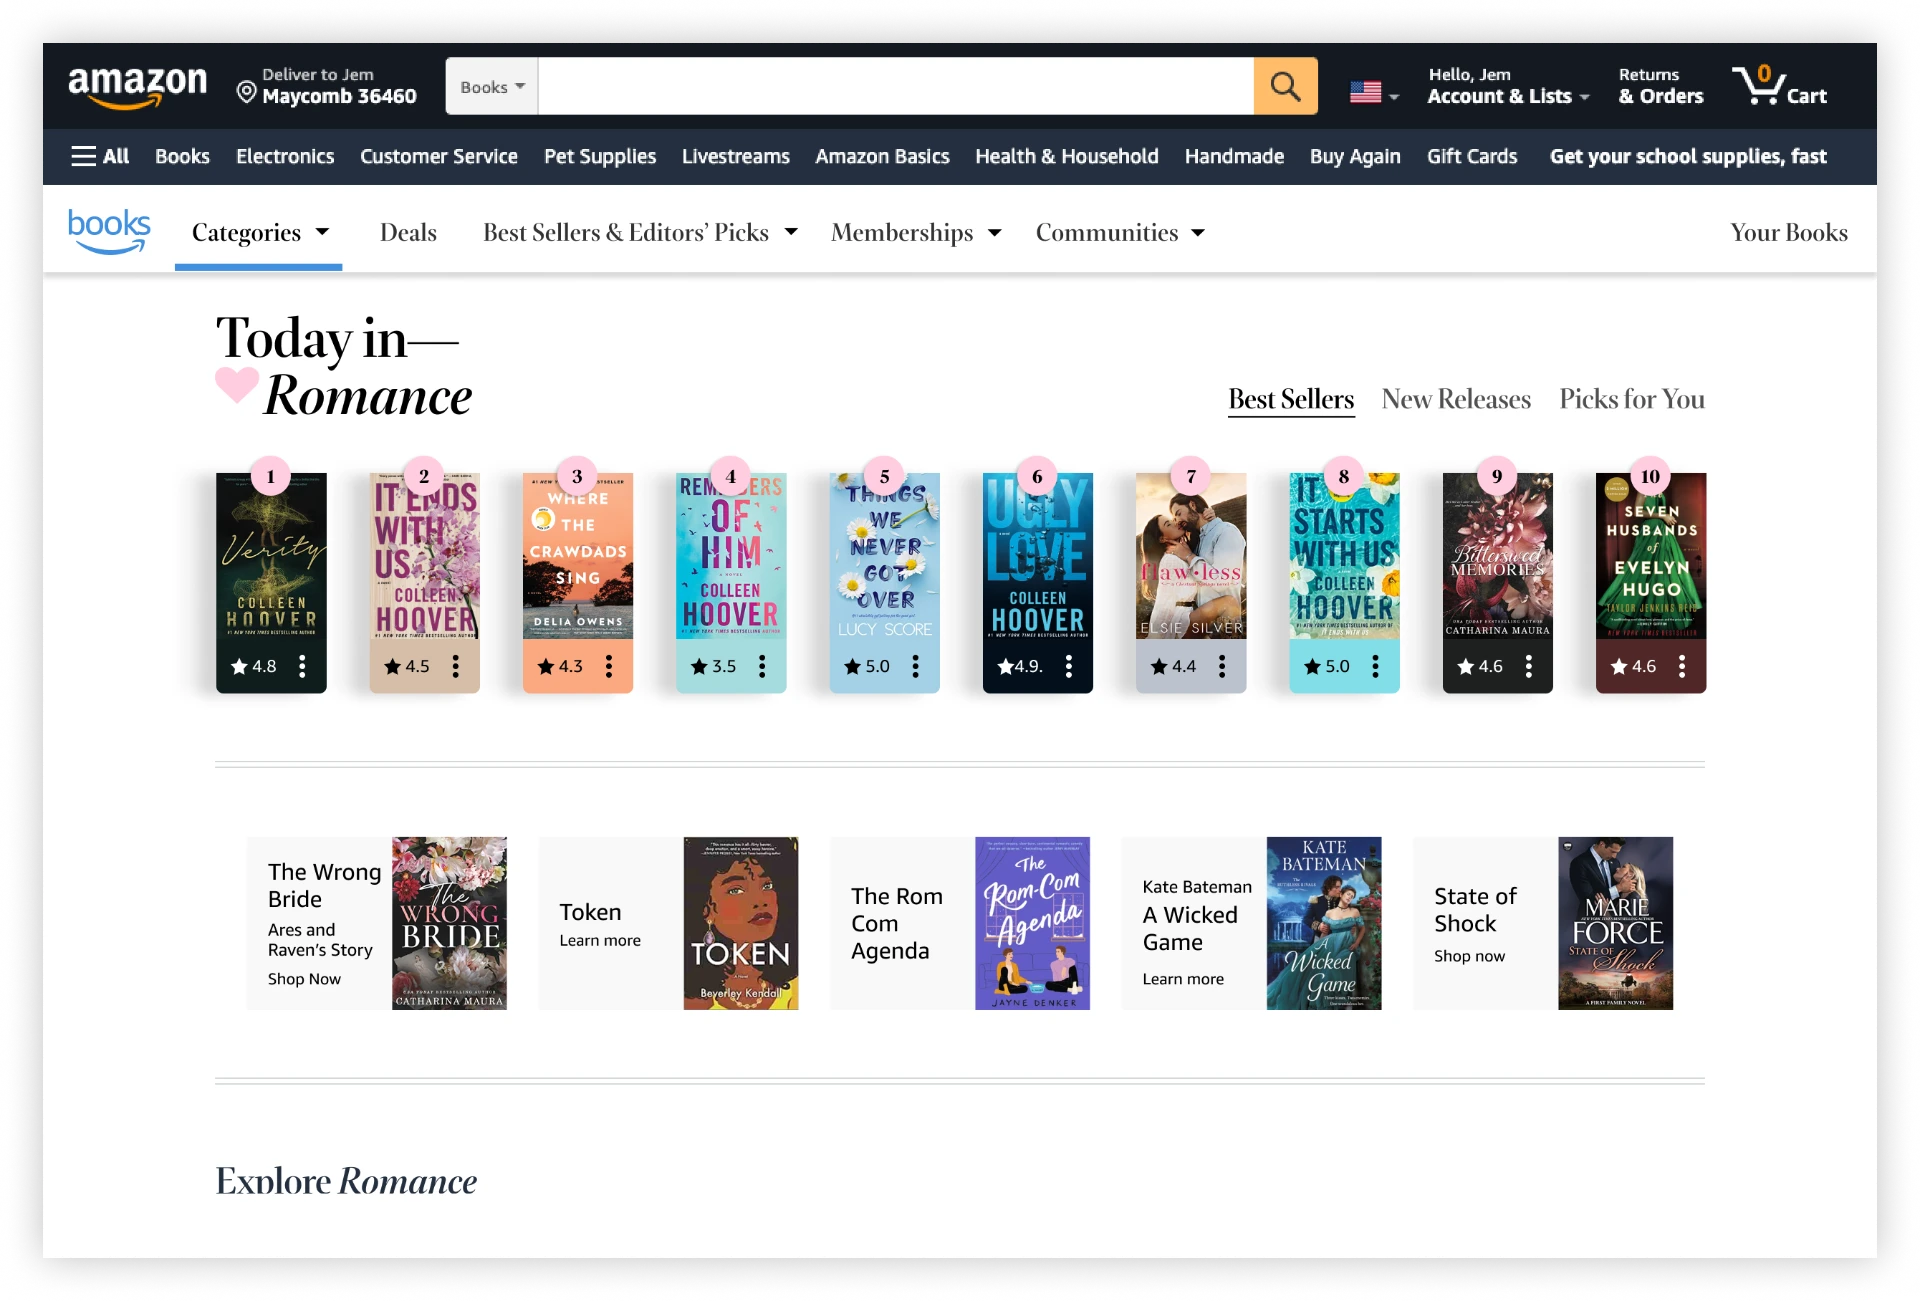Image resolution: width=1920 pixels, height=1301 pixels.
Task: Open the All hamburger menu
Action: coord(100,156)
